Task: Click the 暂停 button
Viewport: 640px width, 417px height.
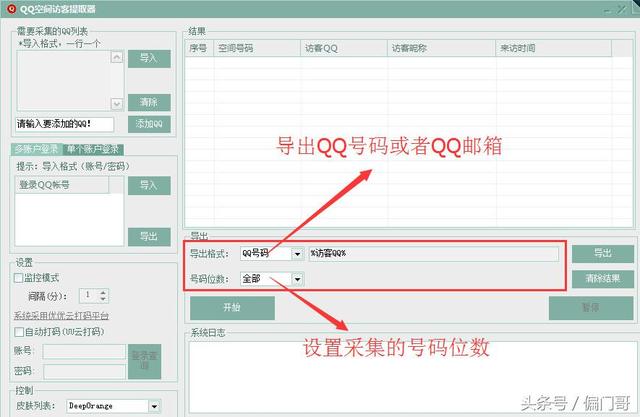Action: click(x=591, y=308)
